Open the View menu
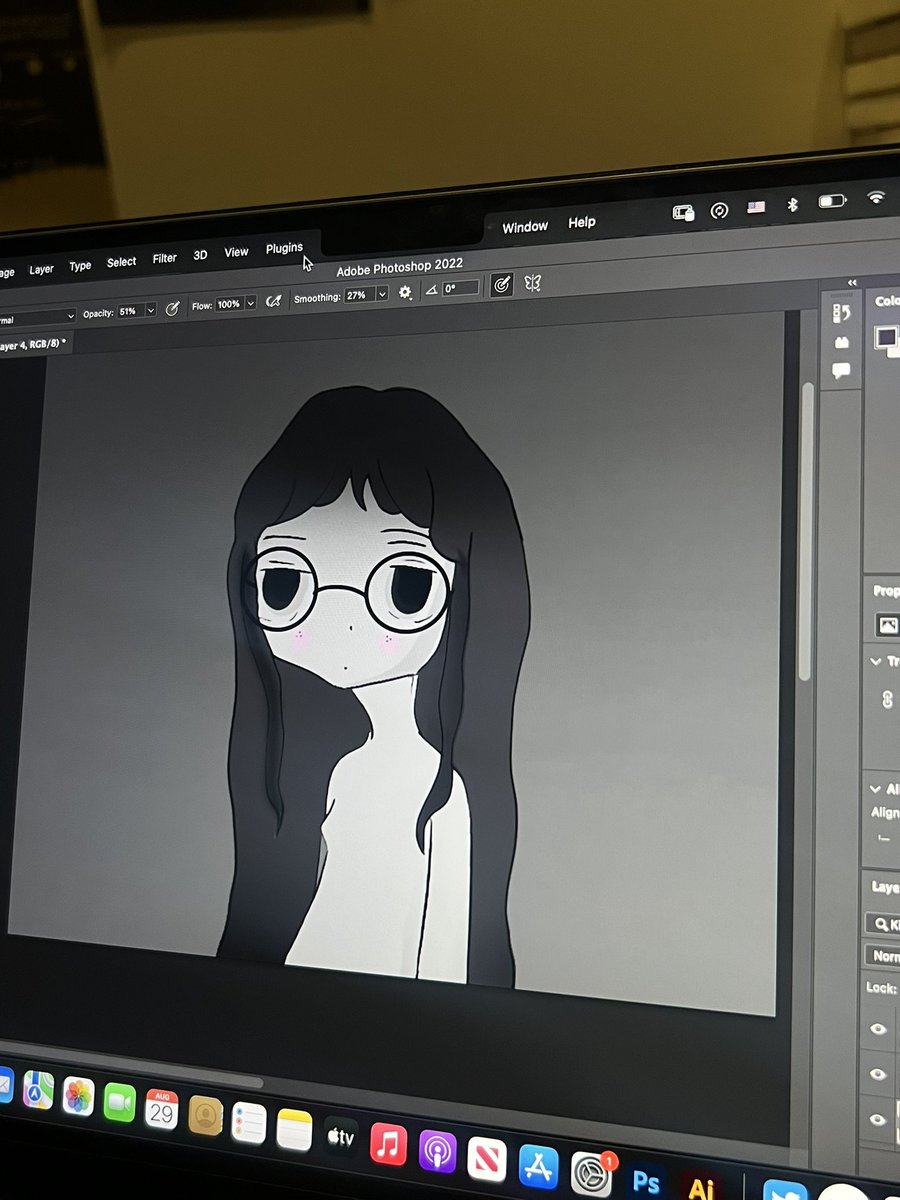This screenshot has height=1200, width=900. 236,252
